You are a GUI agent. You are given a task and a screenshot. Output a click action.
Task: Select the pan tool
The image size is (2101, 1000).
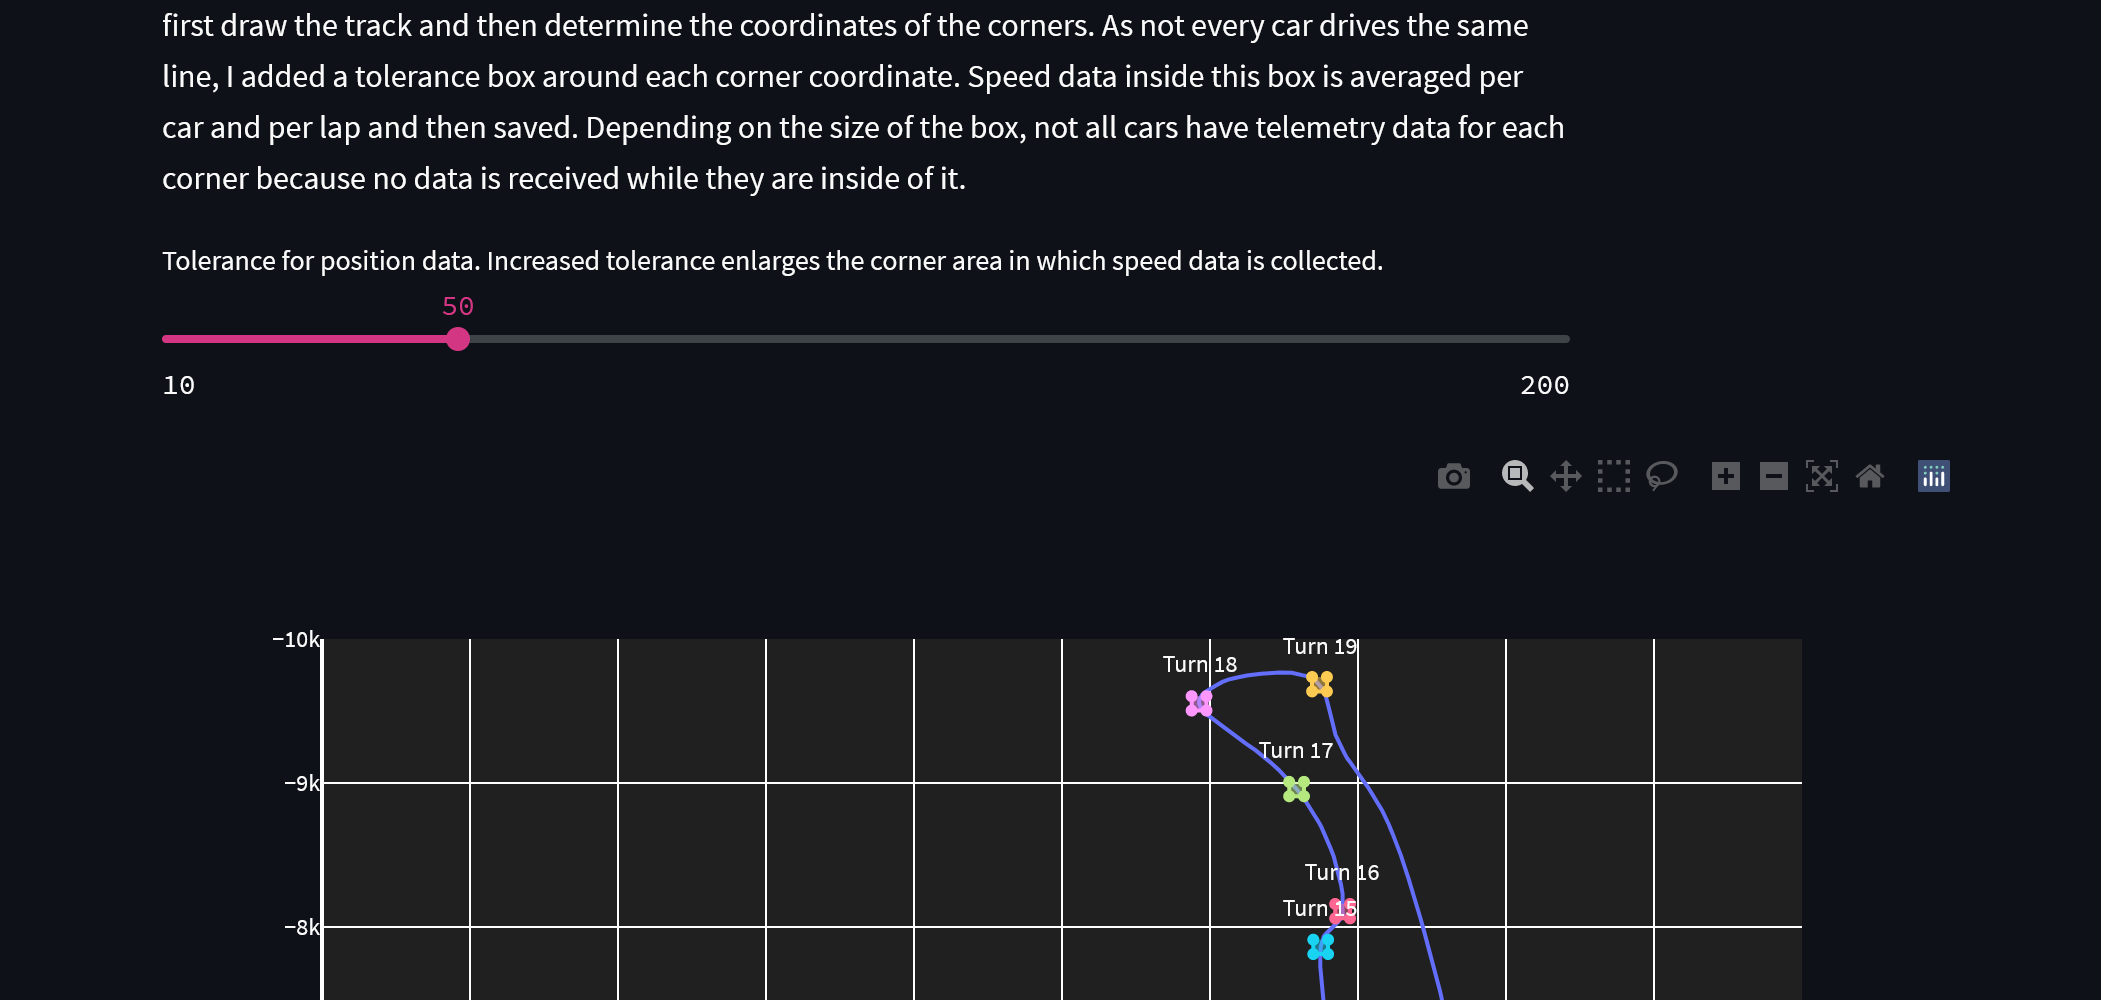[x=1565, y=476]
